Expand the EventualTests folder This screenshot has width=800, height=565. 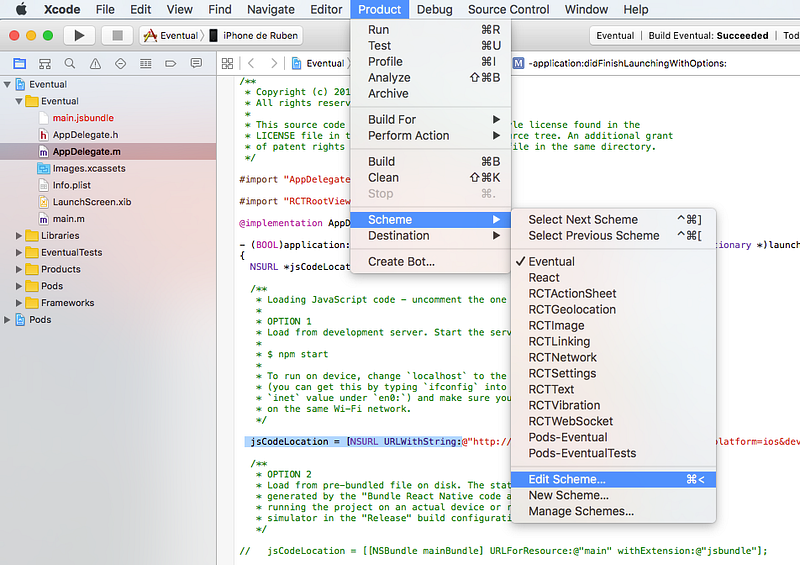19,252
